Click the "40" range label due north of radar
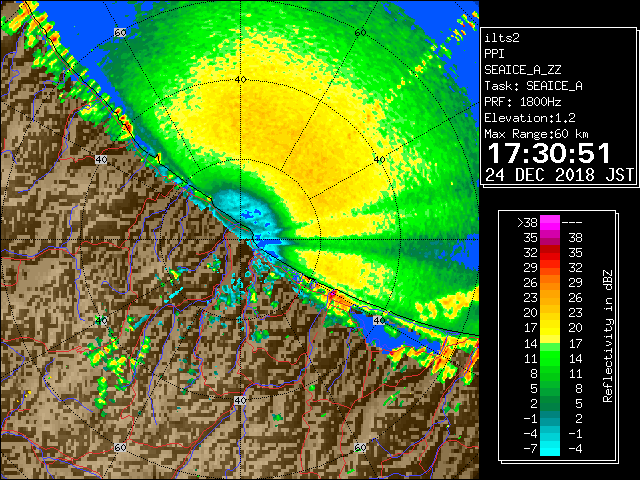This screenshot has height=480, width=640. (240, 80)
